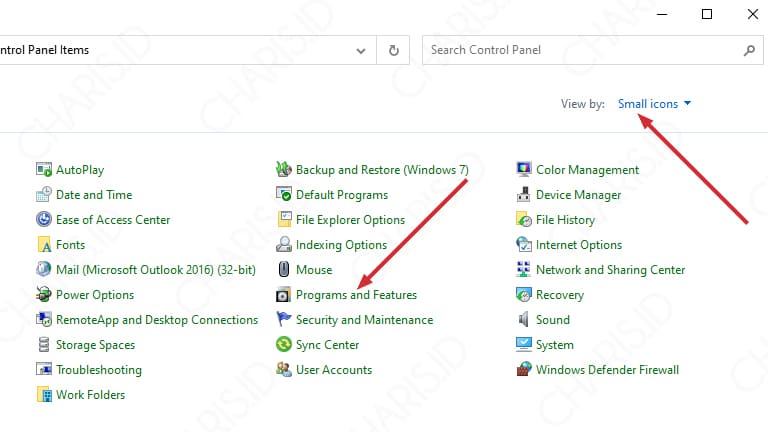768x432 pixels.
Task: Click Network and Sharing Center icon
Action: tap(524, 270)
